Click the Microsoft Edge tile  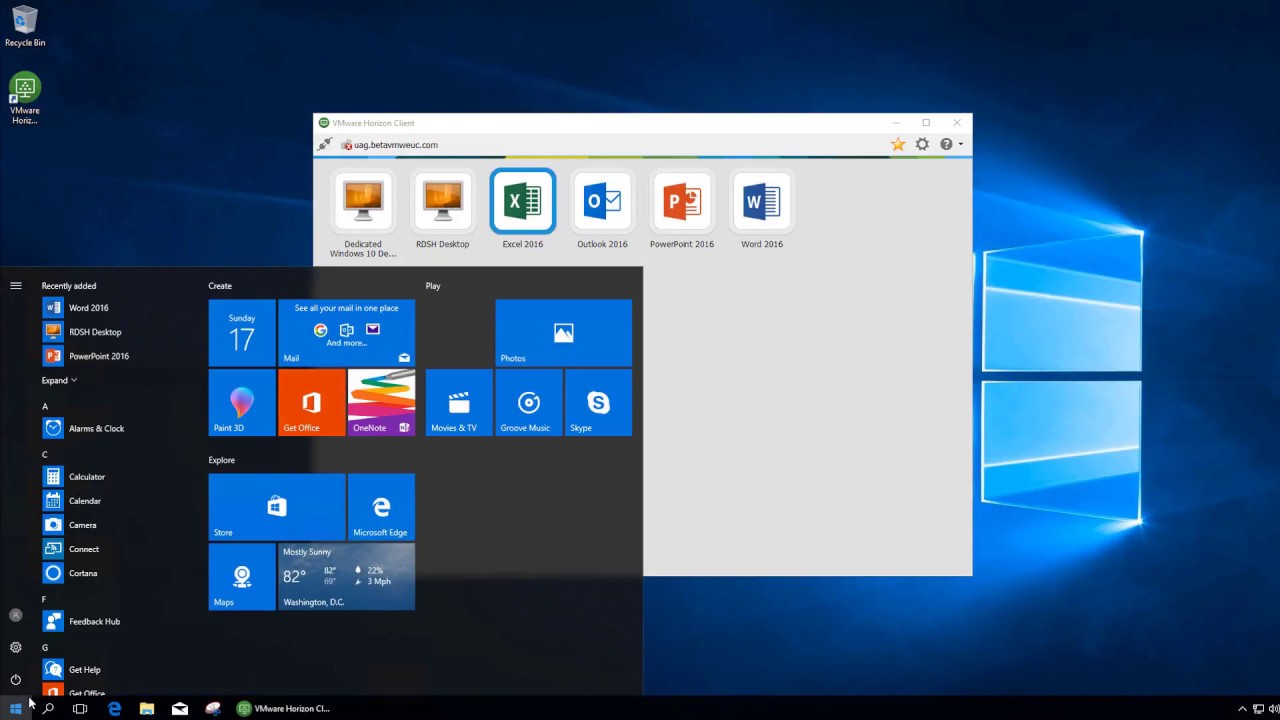point(381,507)
